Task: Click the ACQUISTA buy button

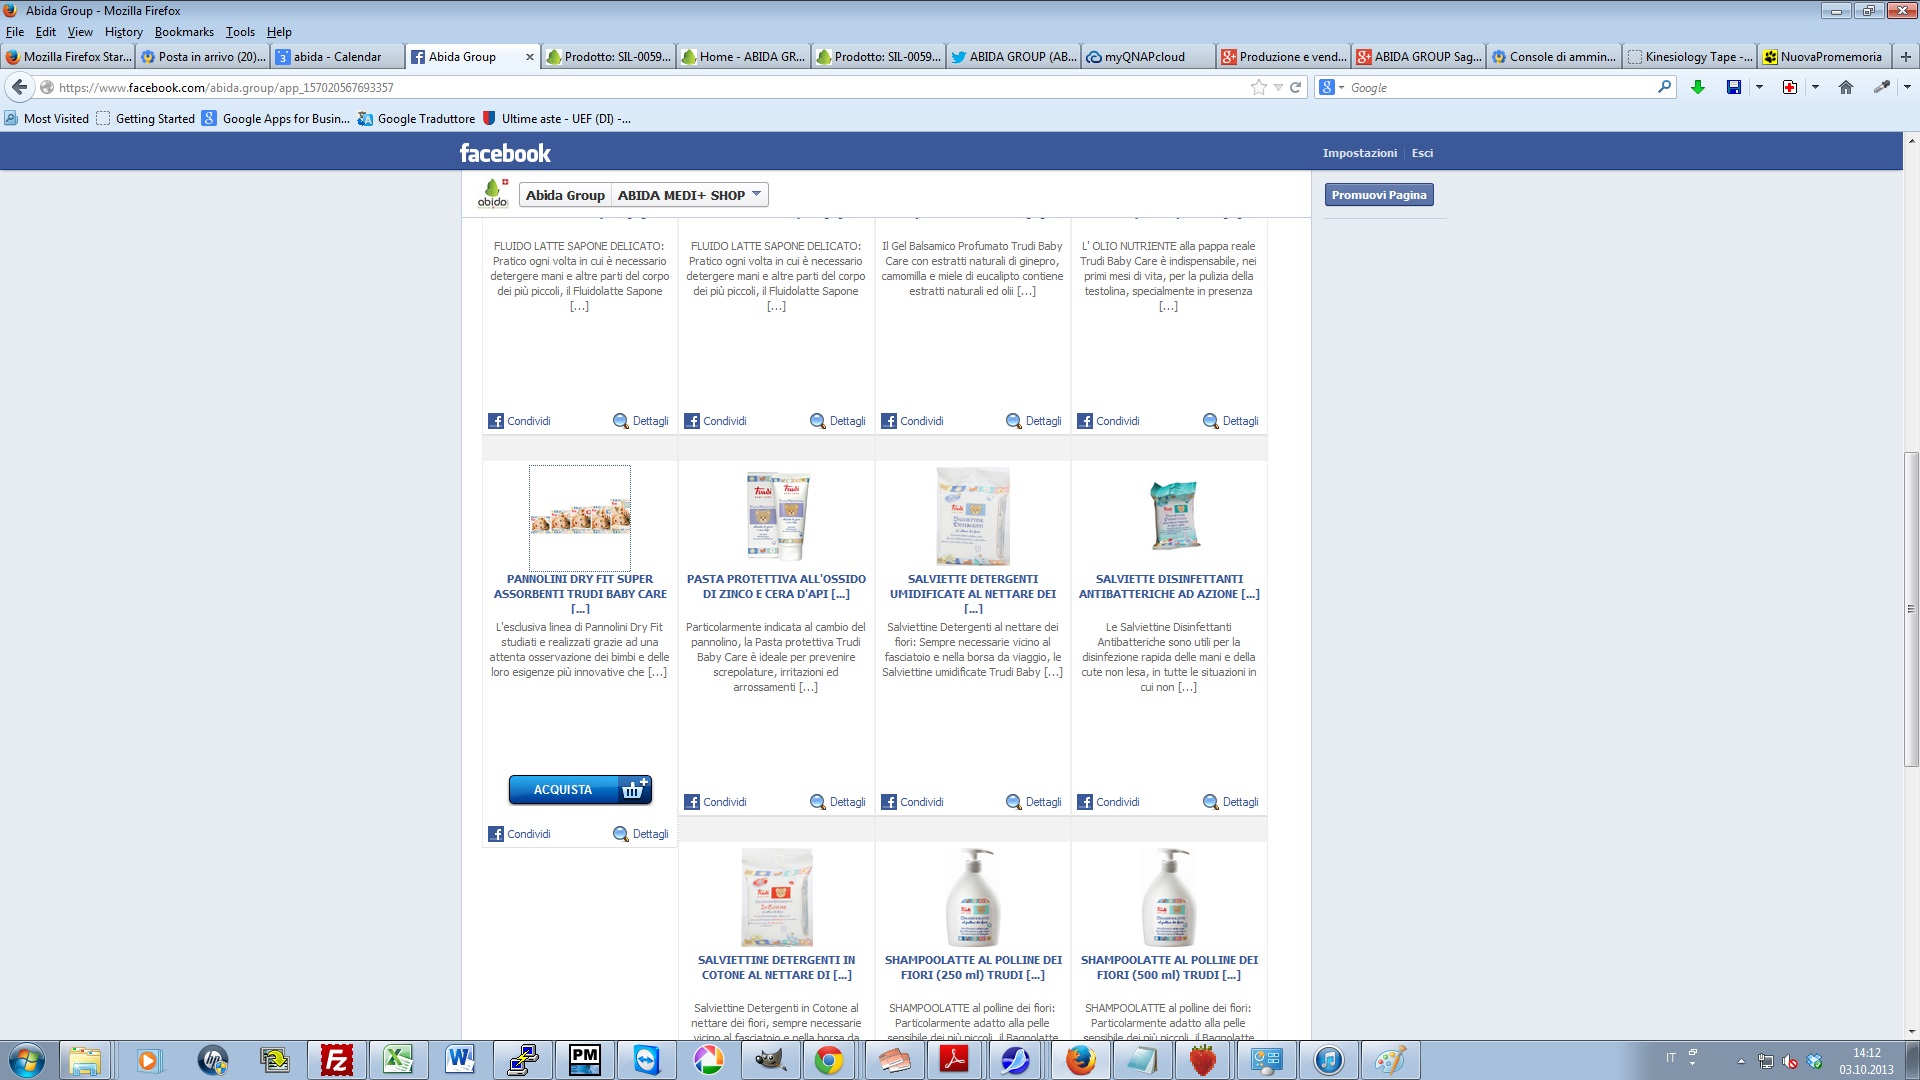Action: point(580,789)
